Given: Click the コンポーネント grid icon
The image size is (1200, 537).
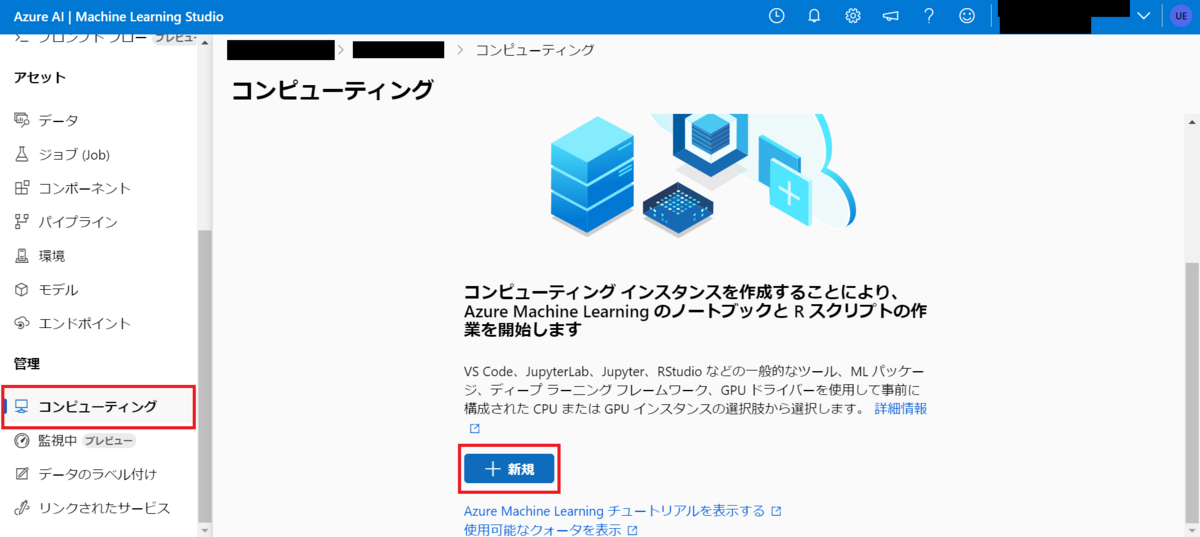Looking at the screenshot, I should (x=22, y=188).
